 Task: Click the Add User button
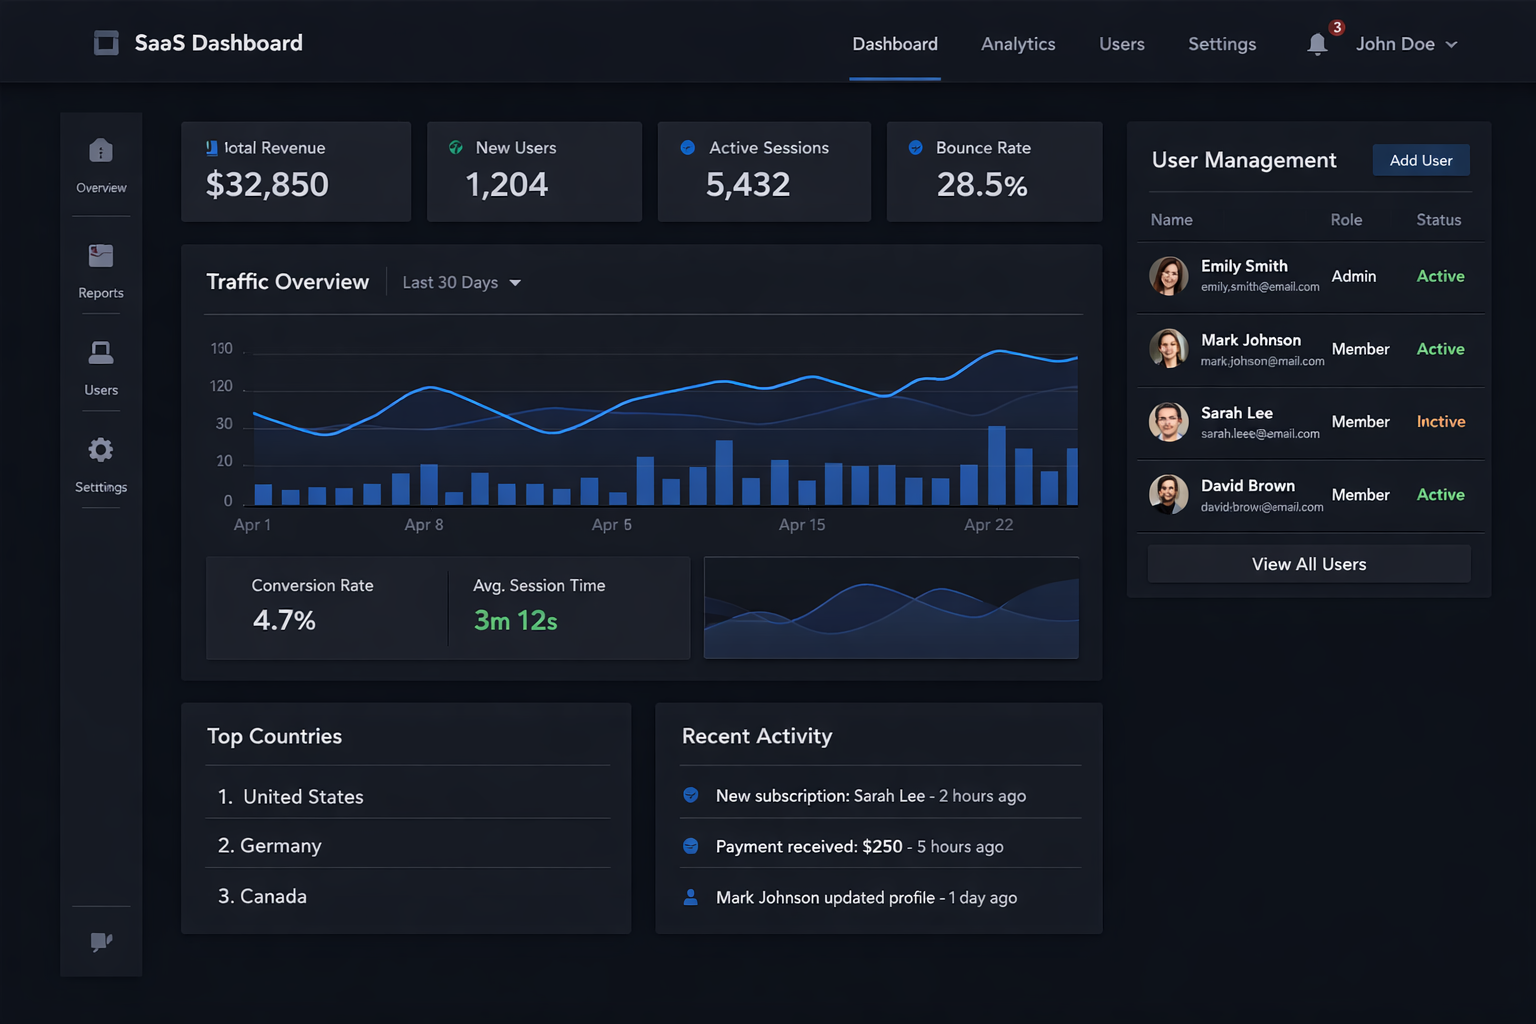point(1420,160)
